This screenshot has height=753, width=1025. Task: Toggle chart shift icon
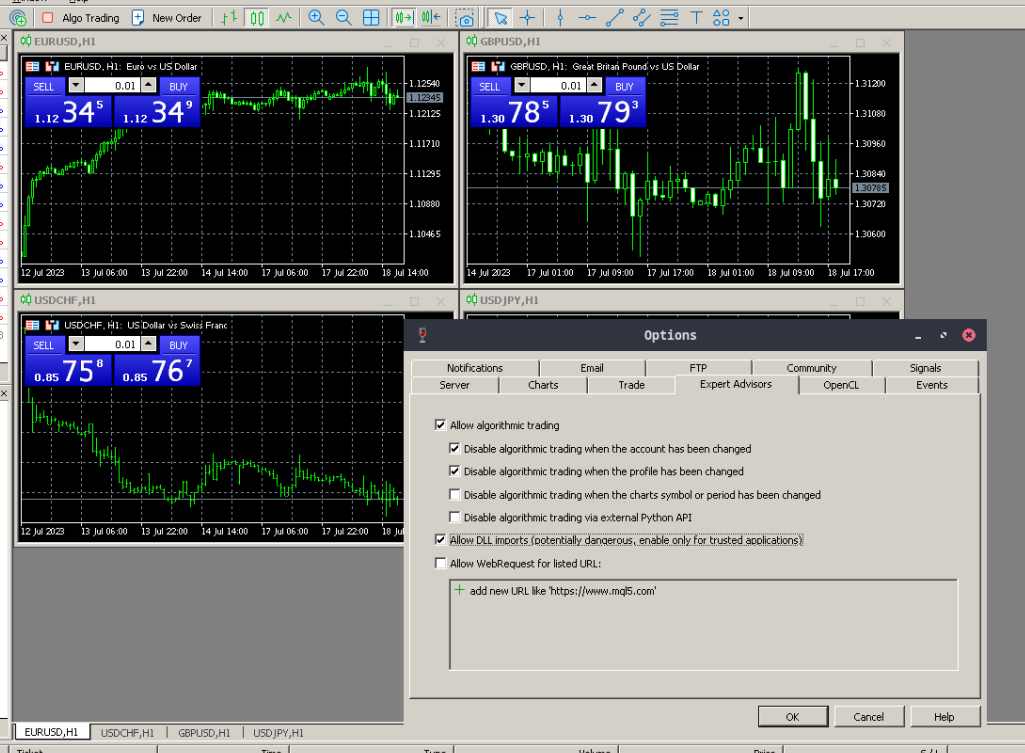click(431, 18)
